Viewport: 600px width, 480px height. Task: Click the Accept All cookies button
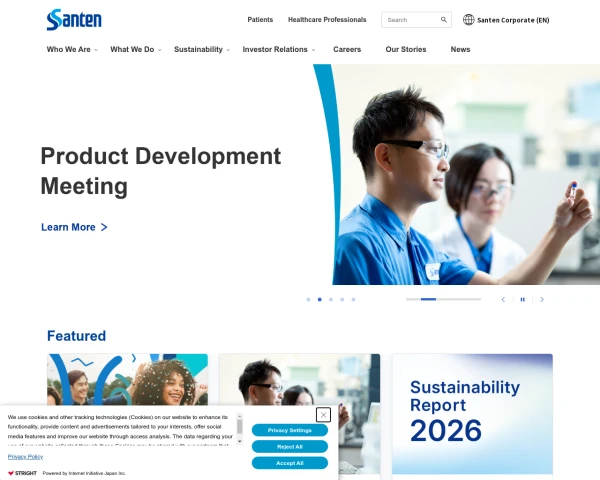tap(290, 463)
